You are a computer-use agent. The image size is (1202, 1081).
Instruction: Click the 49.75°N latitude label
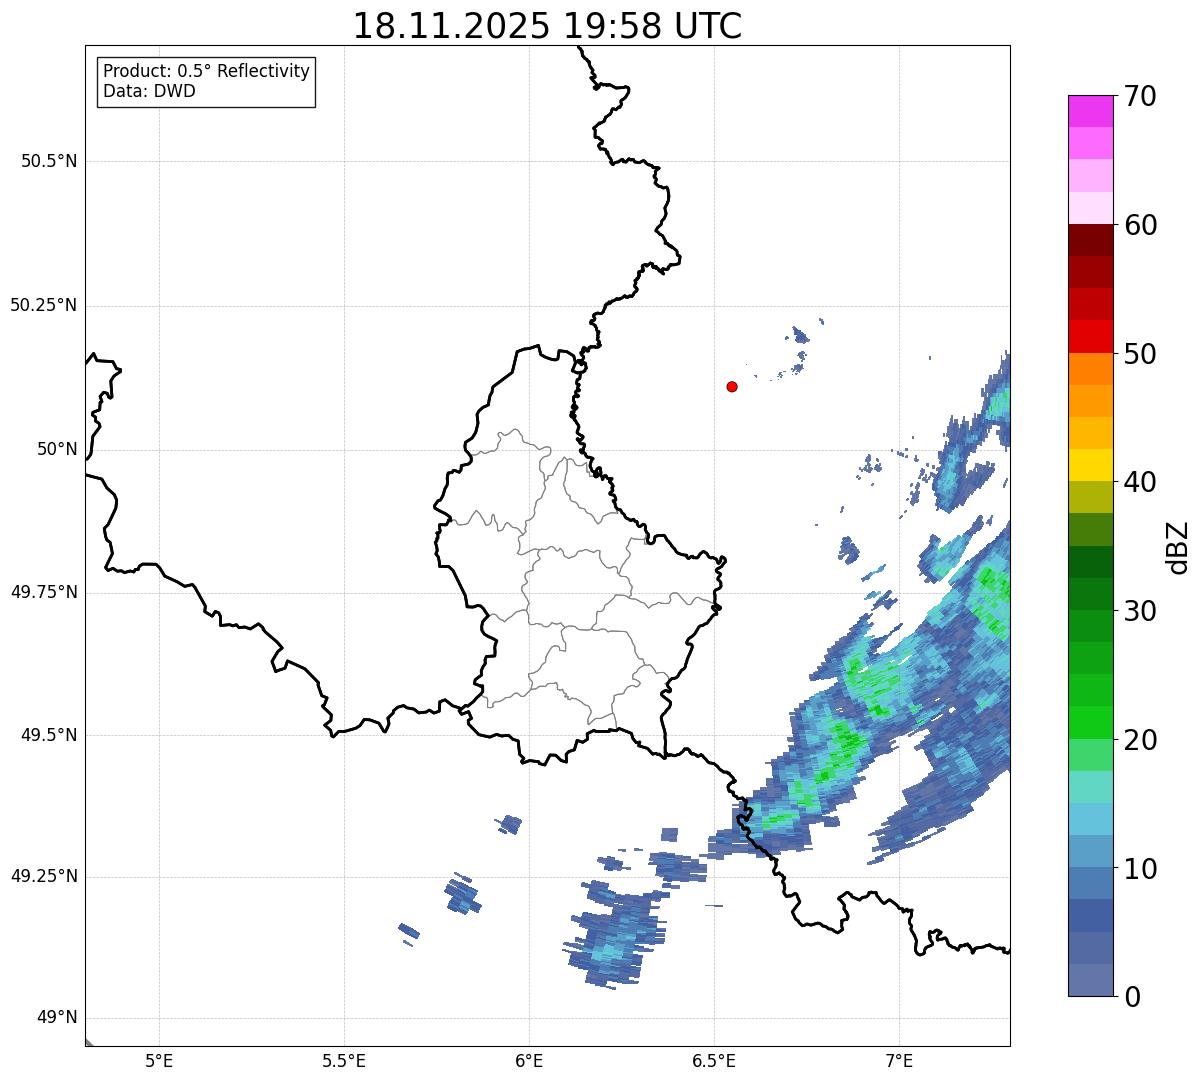(x=43, y=592)
